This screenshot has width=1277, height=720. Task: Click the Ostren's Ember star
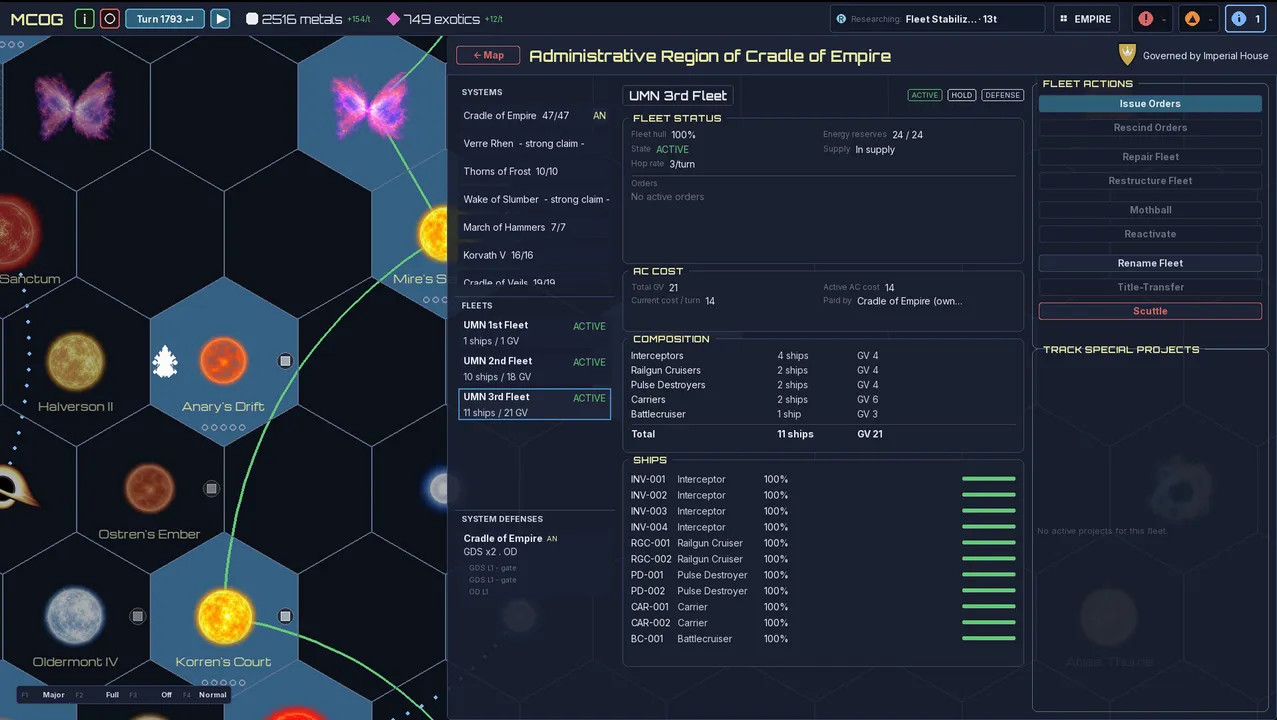149,489
